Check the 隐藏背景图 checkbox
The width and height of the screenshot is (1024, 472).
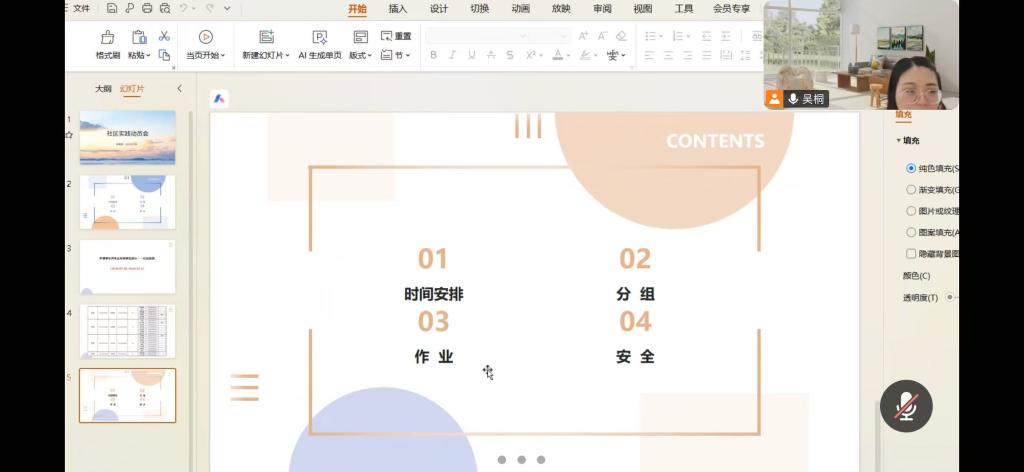coord(911,254)
